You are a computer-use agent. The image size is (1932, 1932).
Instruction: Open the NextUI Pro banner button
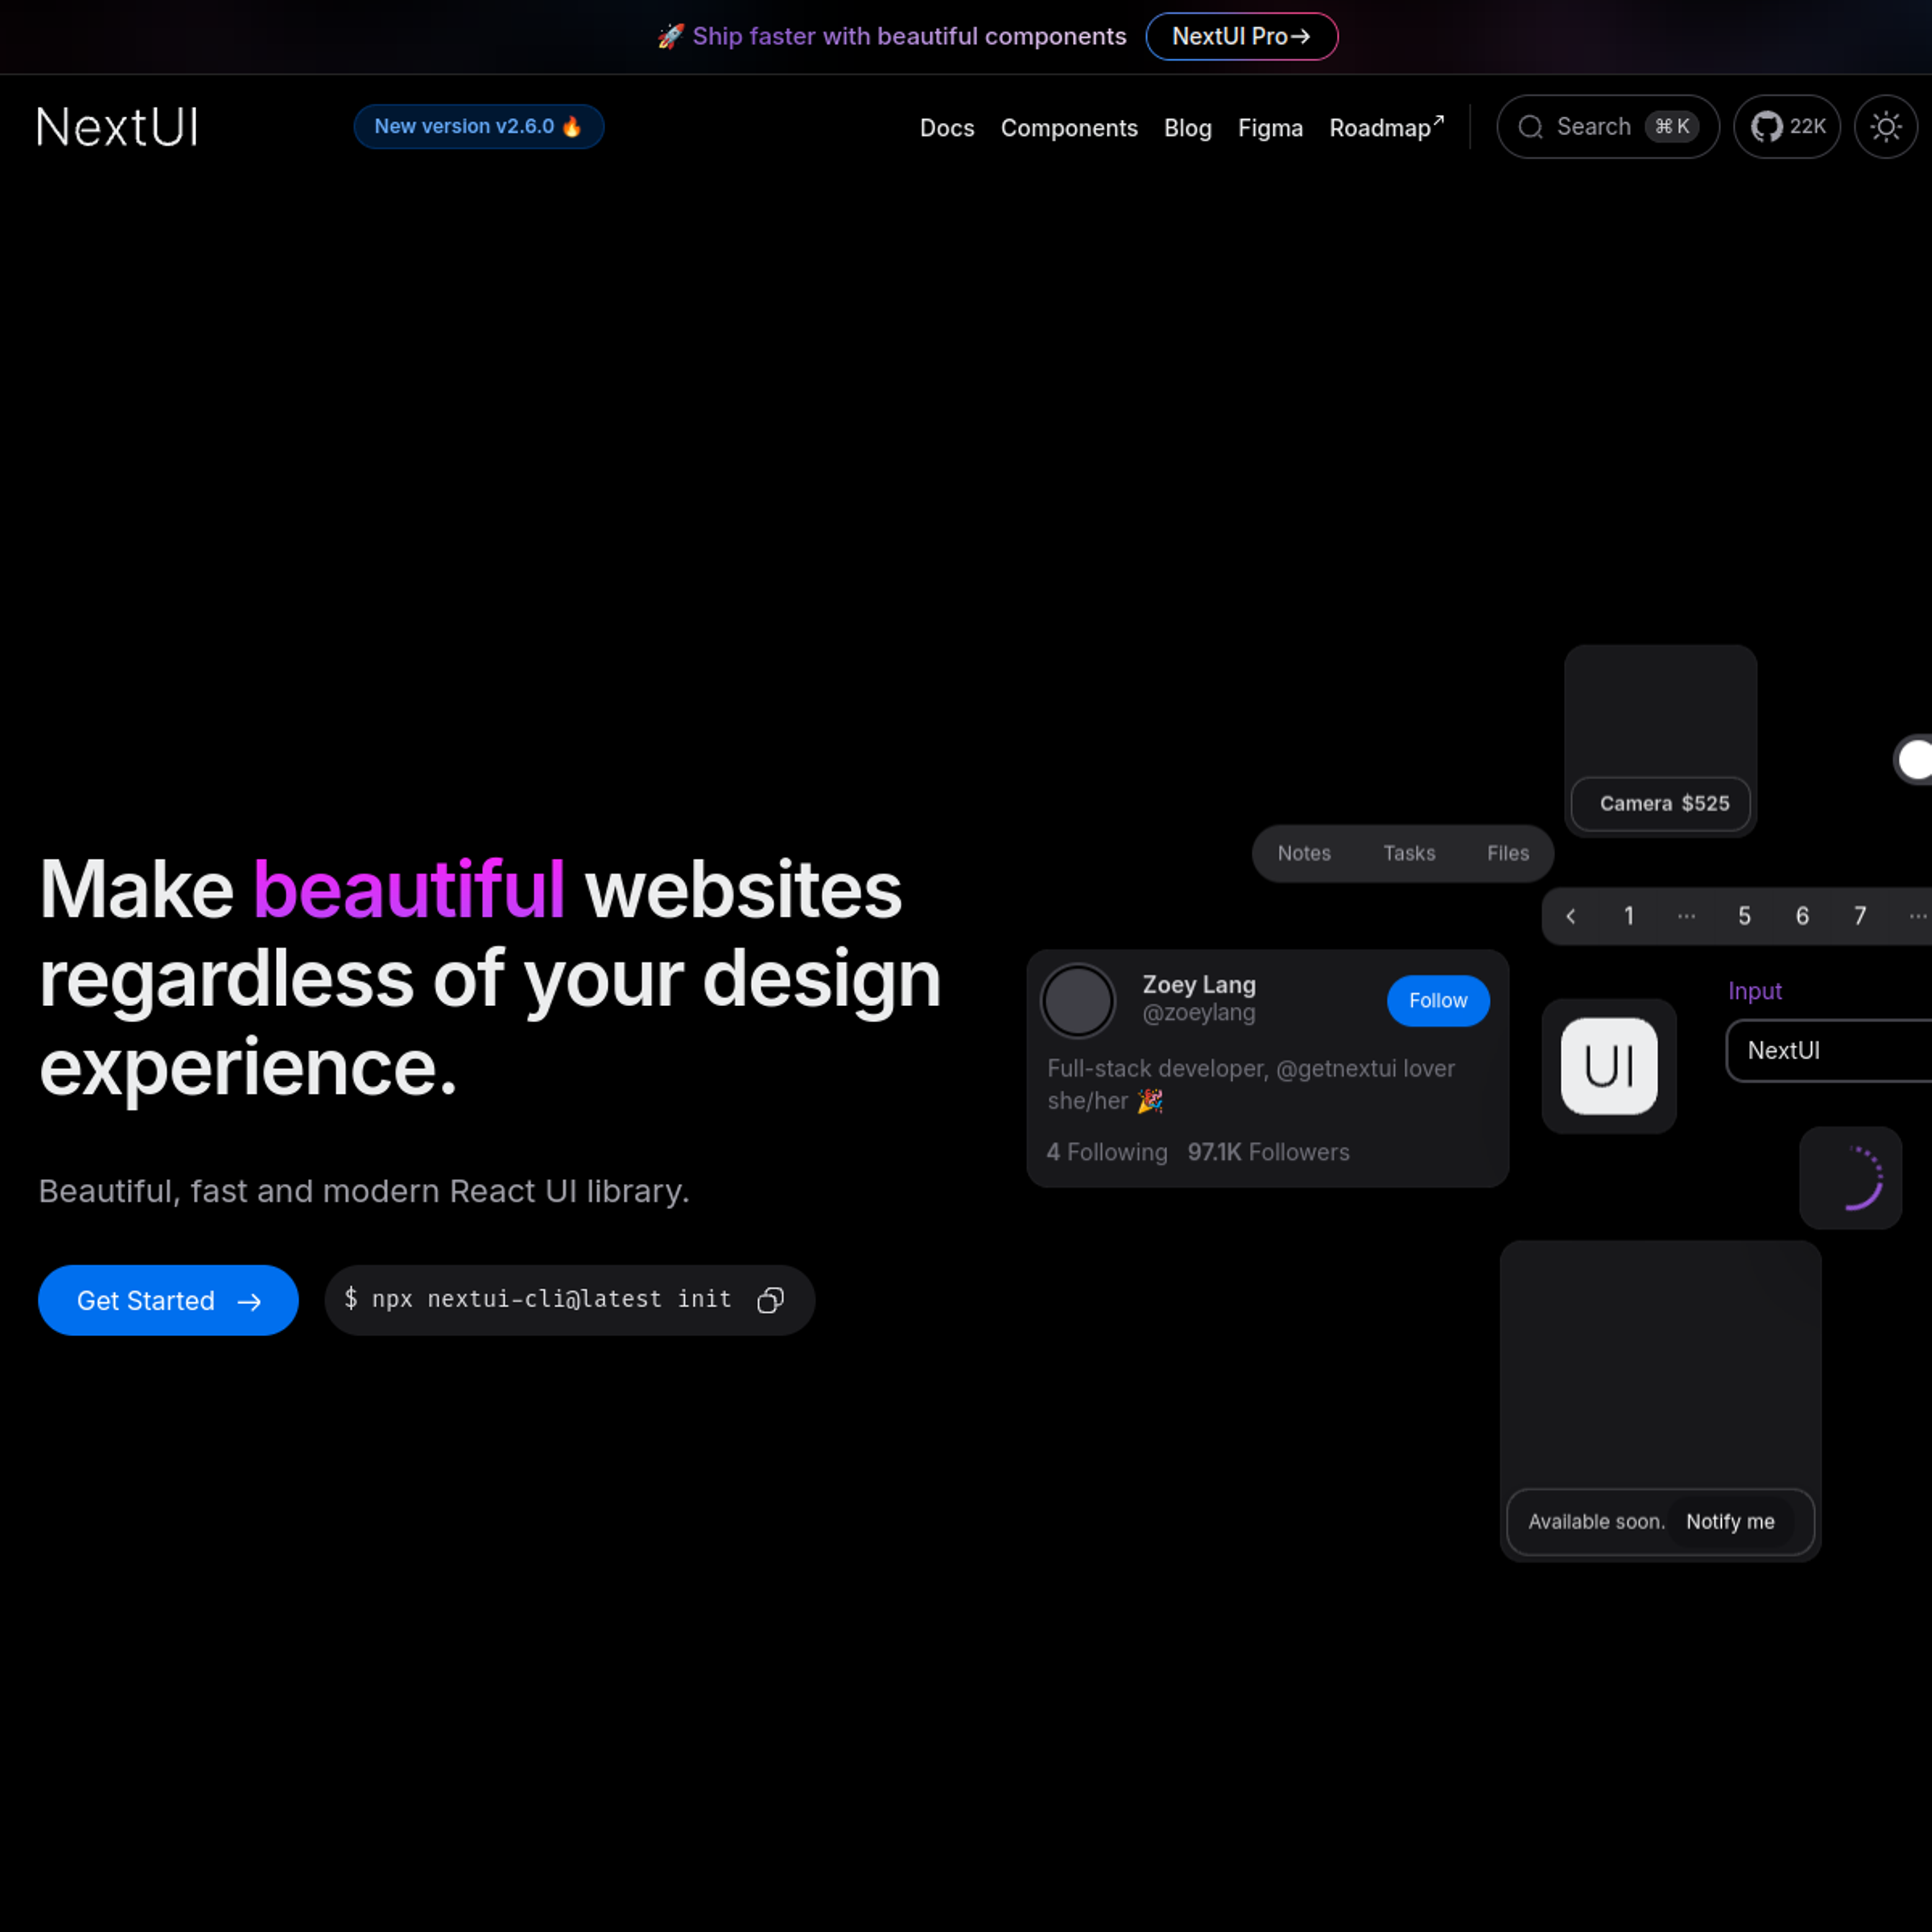pyautogui.click(x=1242, y=37)
